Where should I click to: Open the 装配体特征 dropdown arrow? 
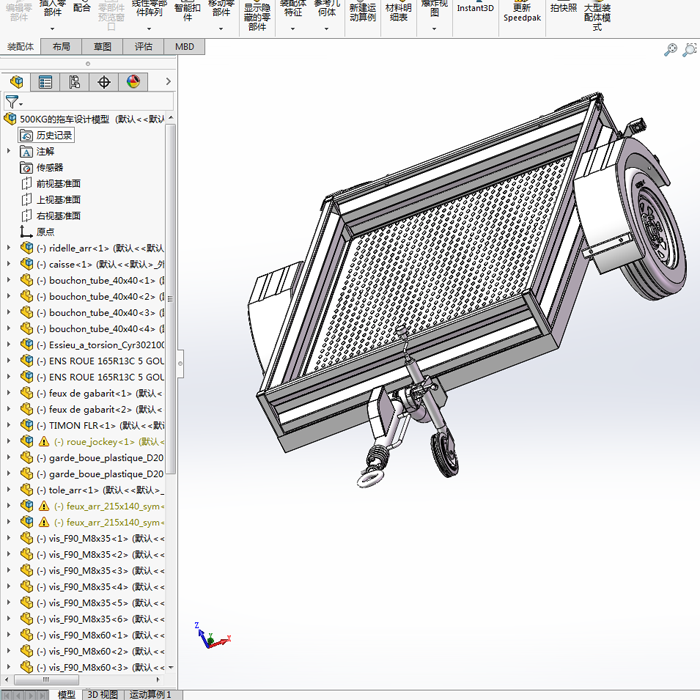pos(293,29)
